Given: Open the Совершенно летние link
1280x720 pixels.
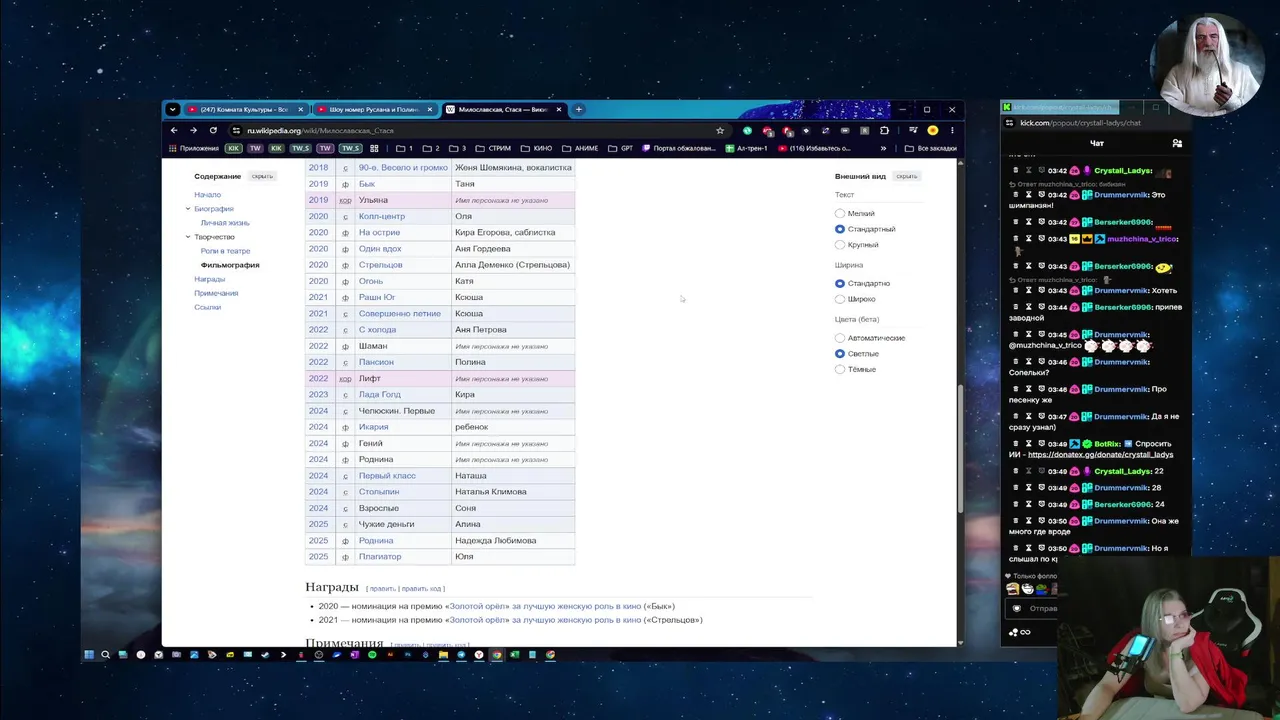Looking at the screenshot, I should (400, 313).
